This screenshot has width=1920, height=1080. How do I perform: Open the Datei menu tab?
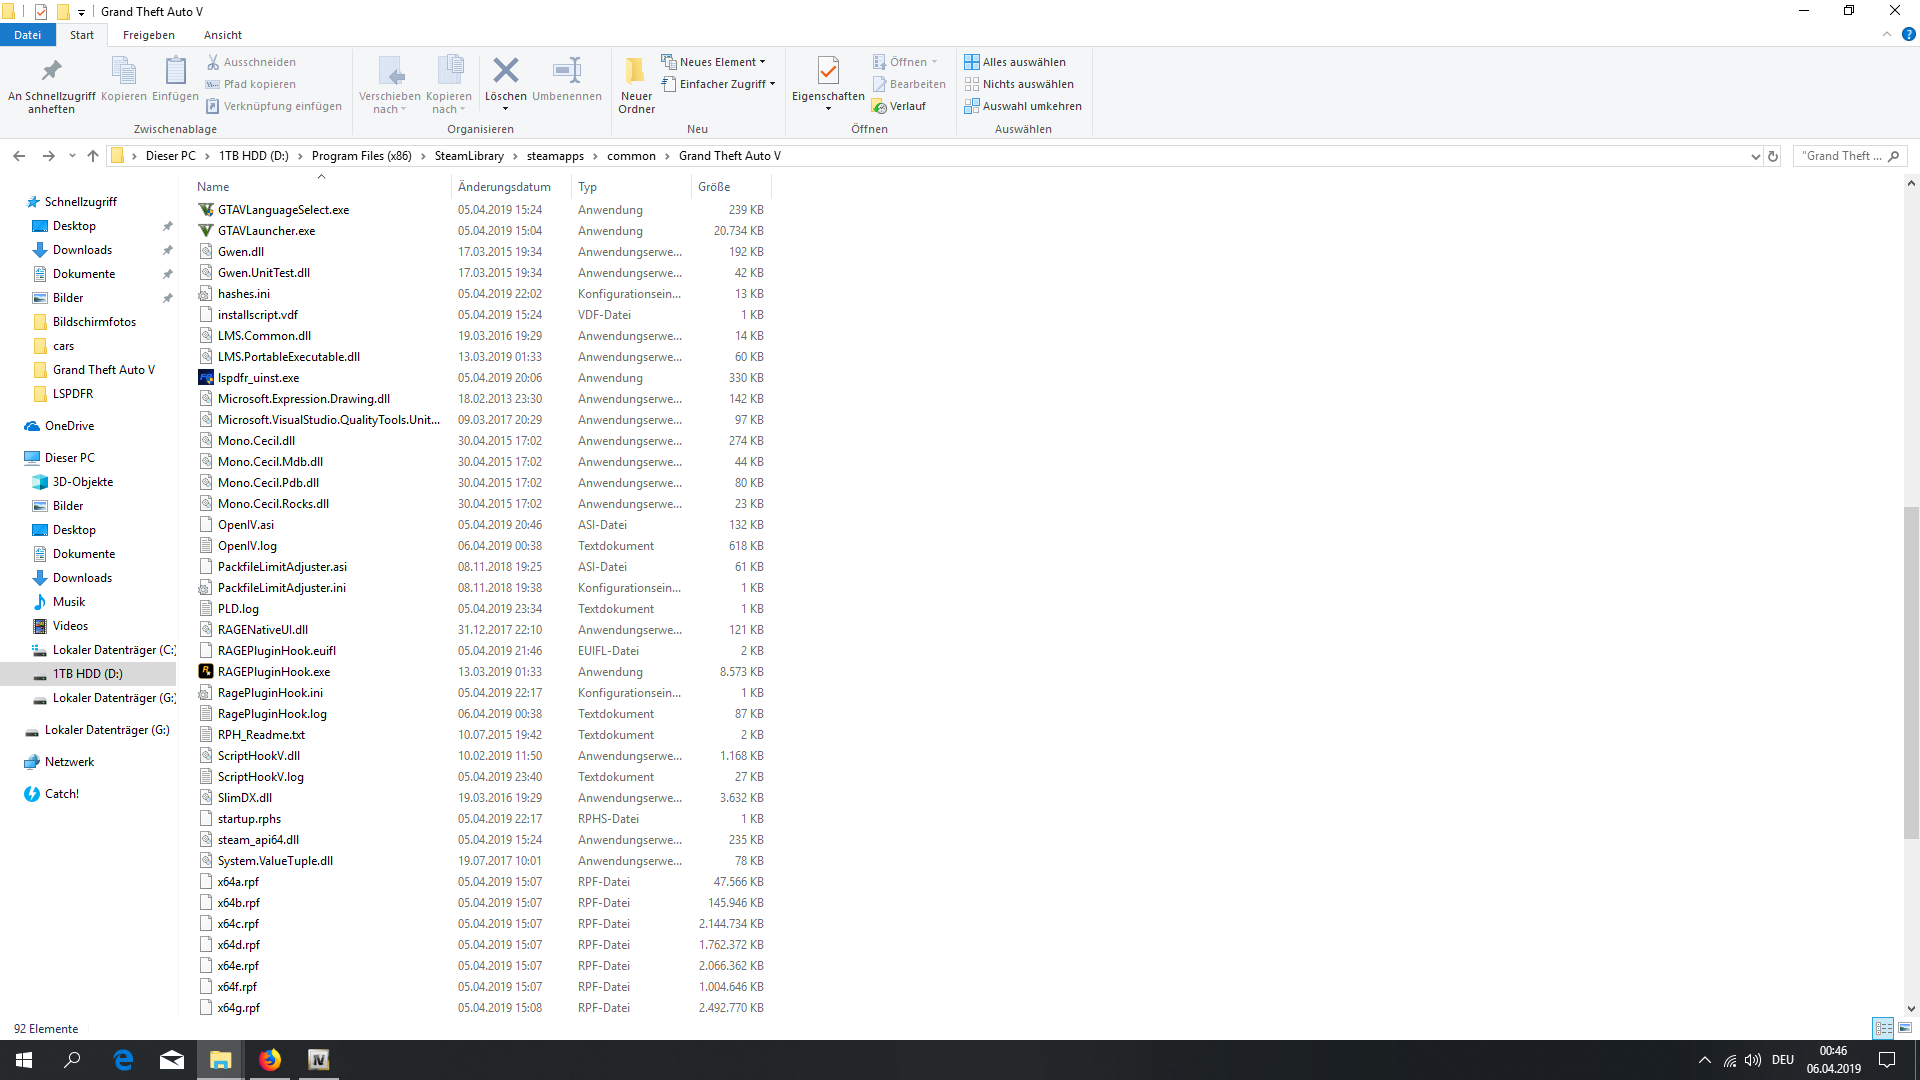point(27,35)
